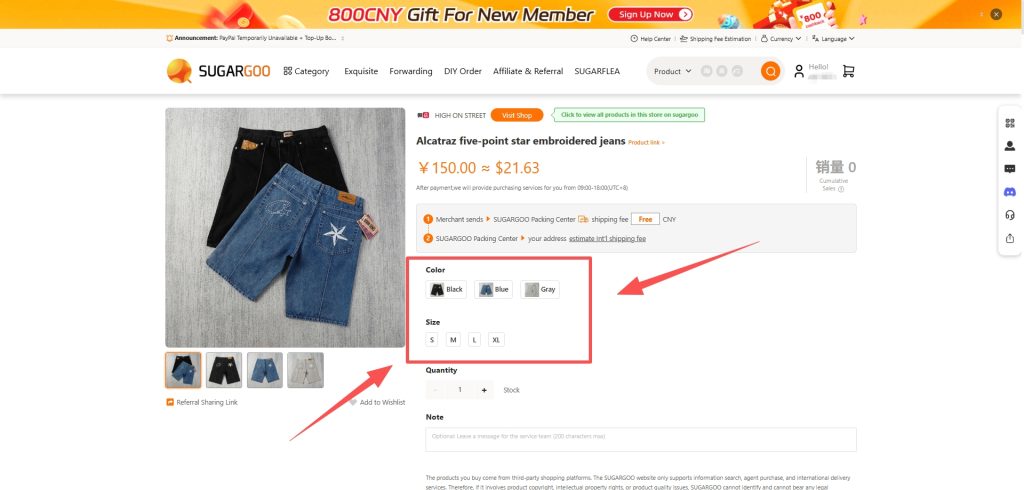Click the headset customer support icon
The width and height of the screenshot is (1024, 490).
tap(1009, 214)
